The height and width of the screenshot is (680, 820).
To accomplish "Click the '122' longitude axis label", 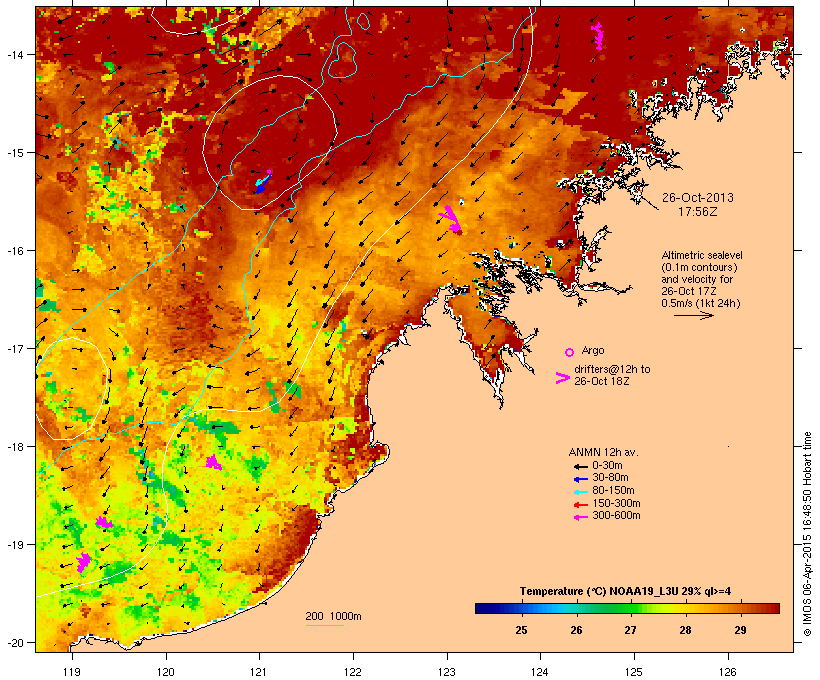I will 353,672.
